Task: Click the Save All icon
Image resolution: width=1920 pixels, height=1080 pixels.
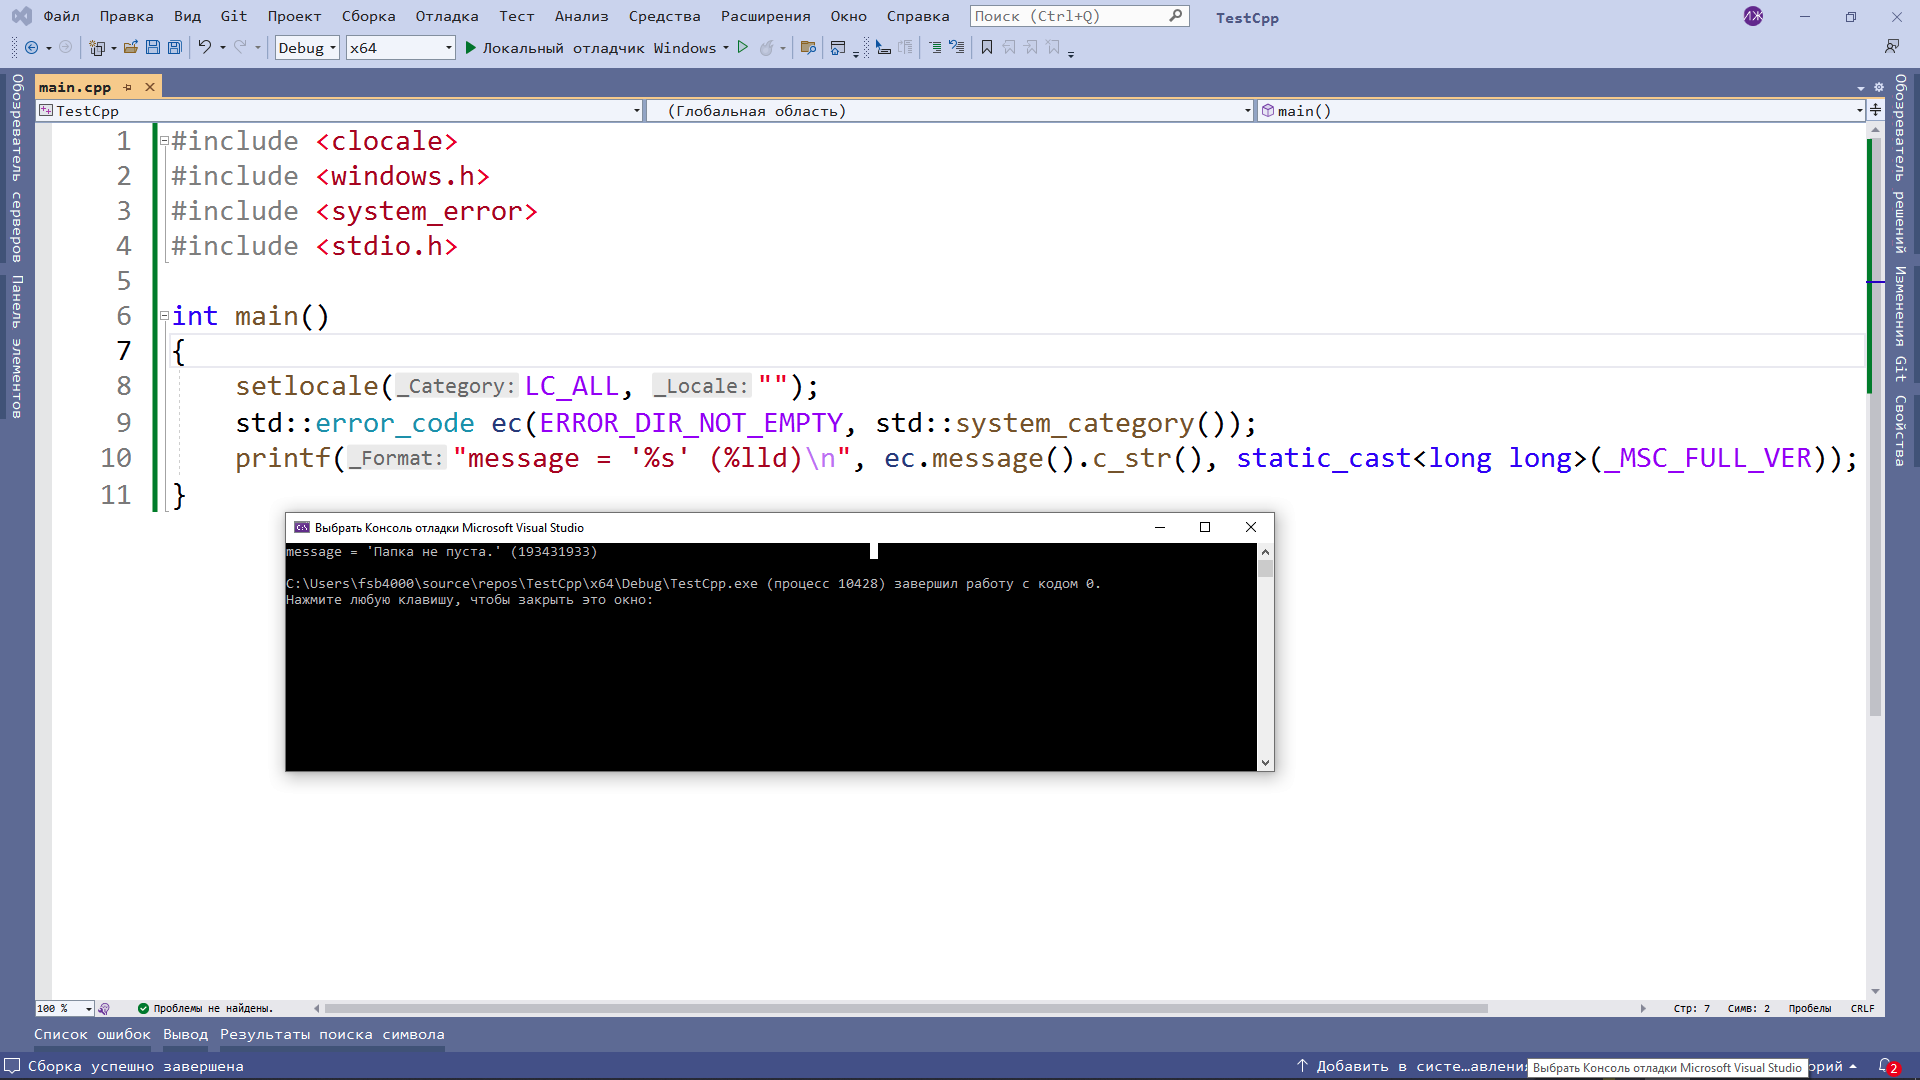Action: (173, 47)
